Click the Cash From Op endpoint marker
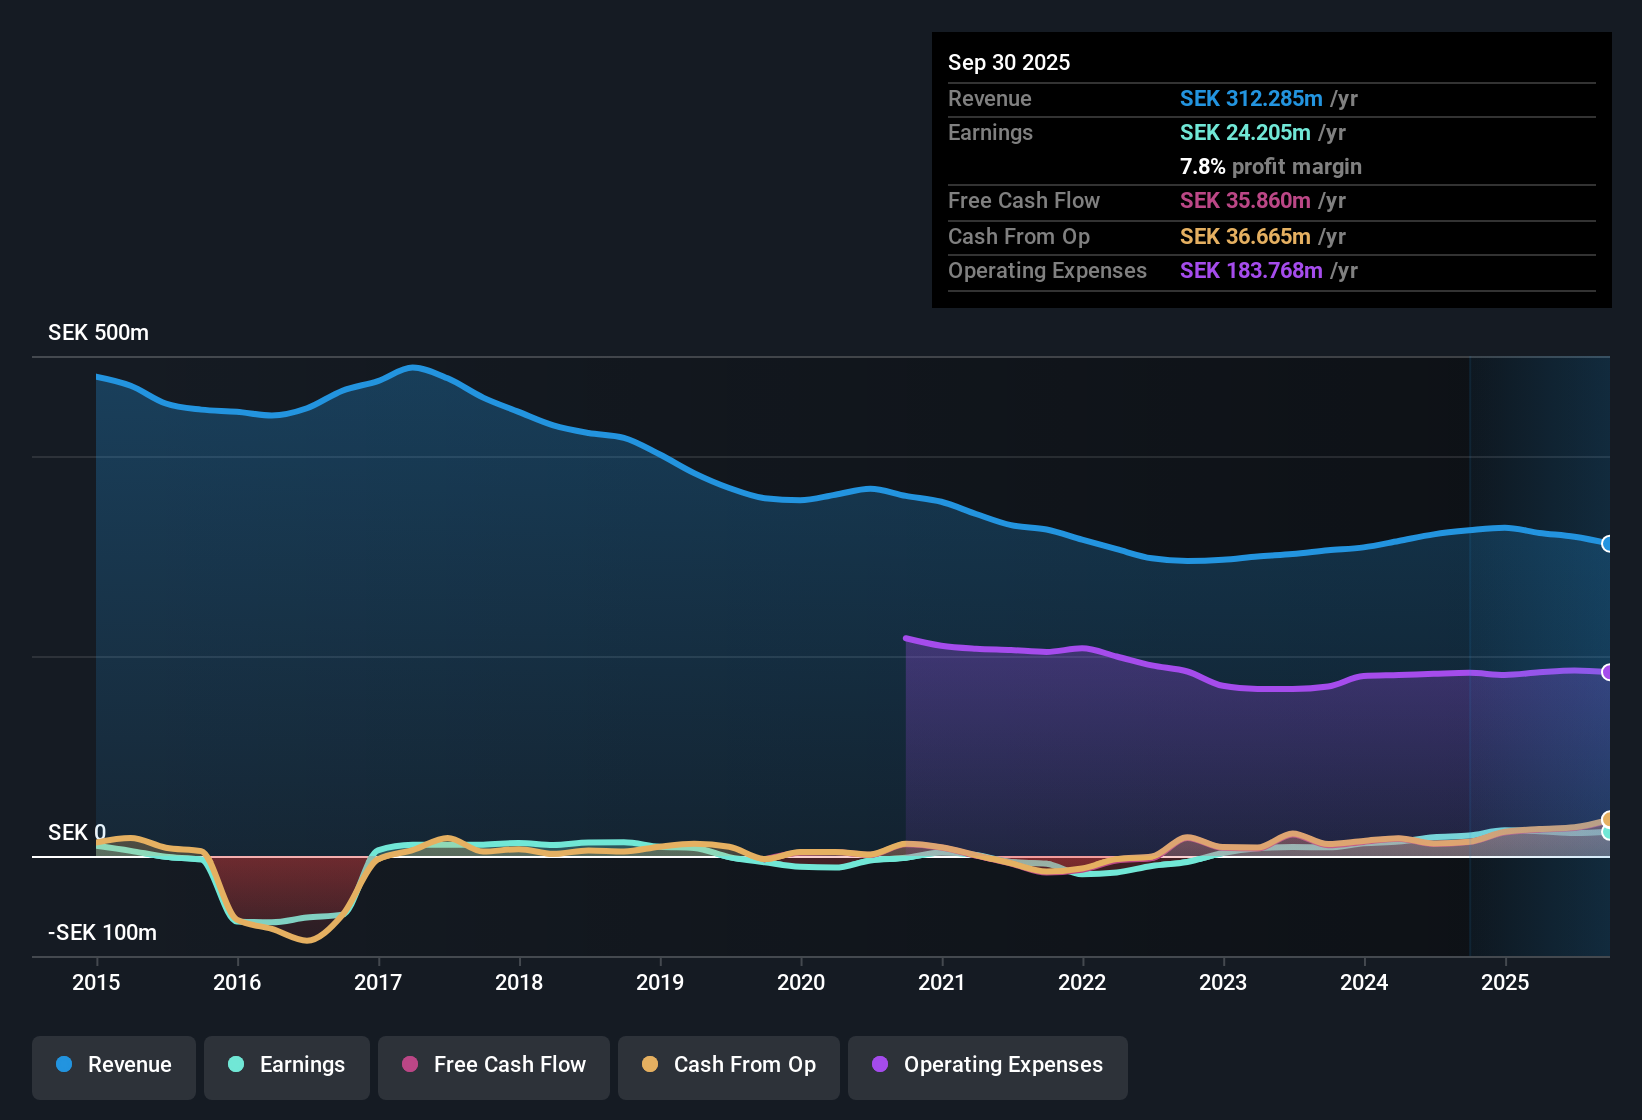 (1607, 818)
